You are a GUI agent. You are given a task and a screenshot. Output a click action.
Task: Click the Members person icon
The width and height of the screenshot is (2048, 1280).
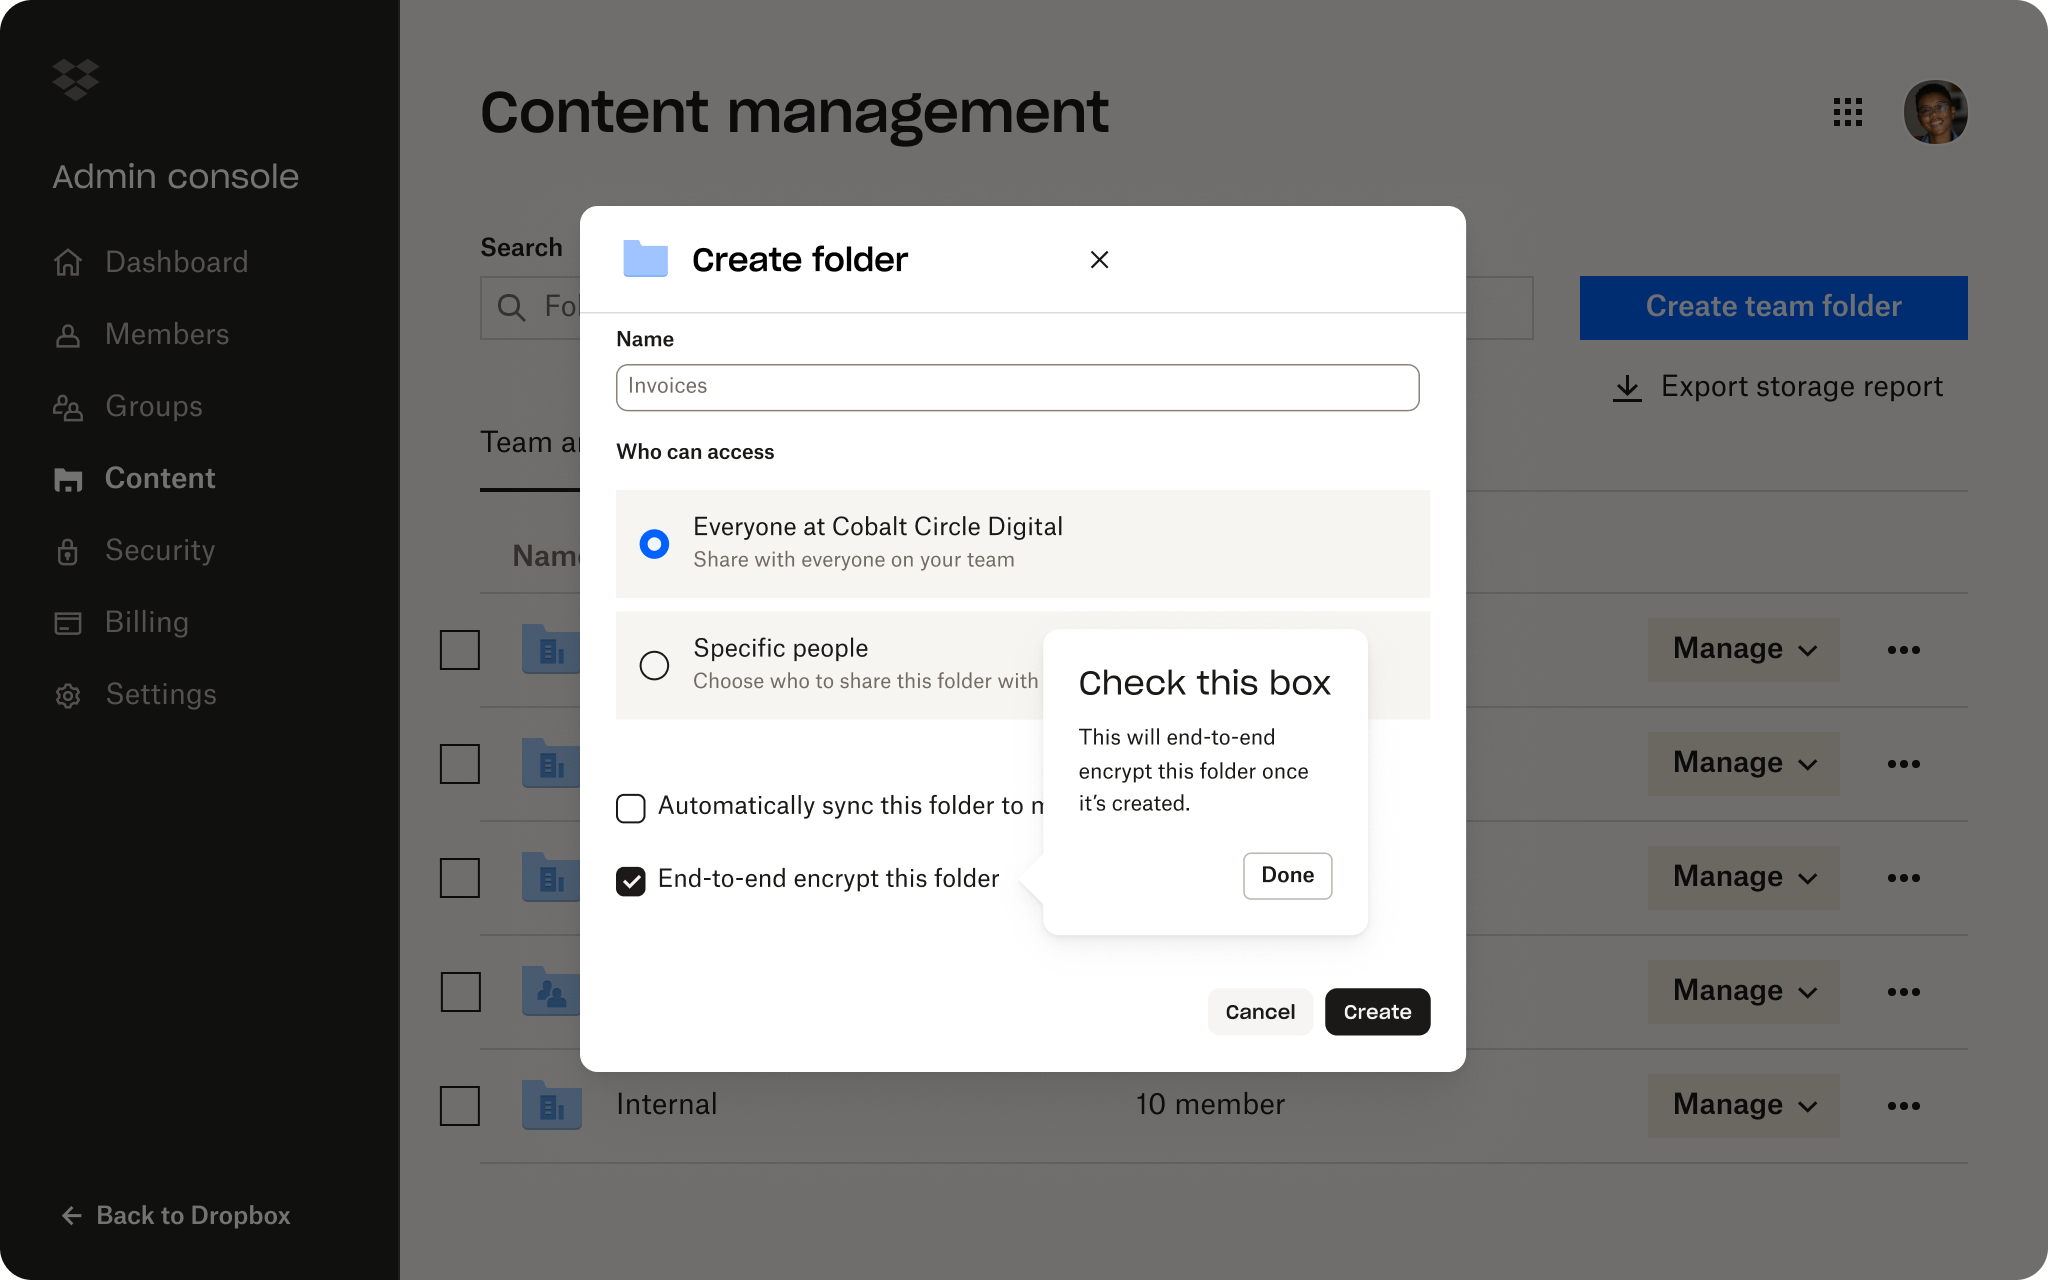[68, 335]
